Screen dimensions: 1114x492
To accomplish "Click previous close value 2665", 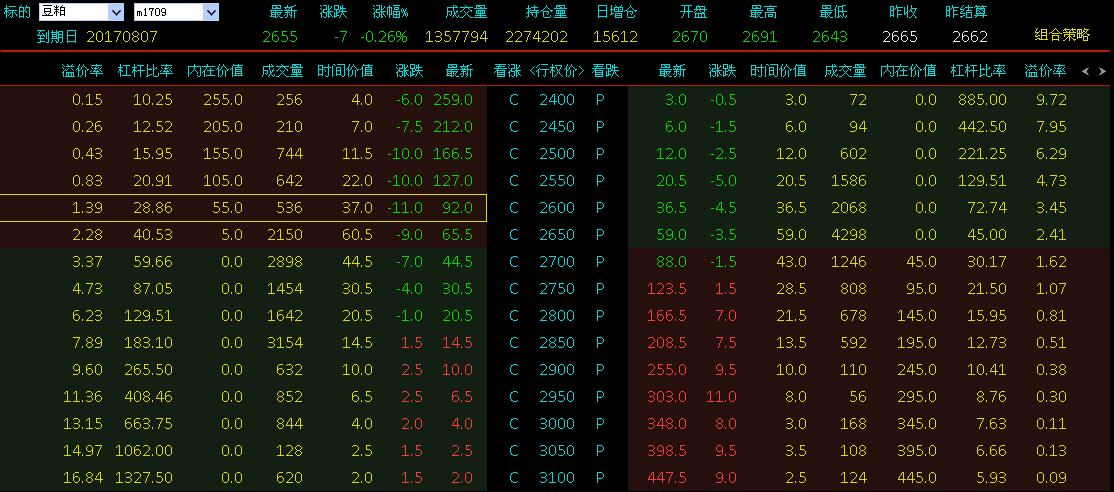I will point(899,37).
